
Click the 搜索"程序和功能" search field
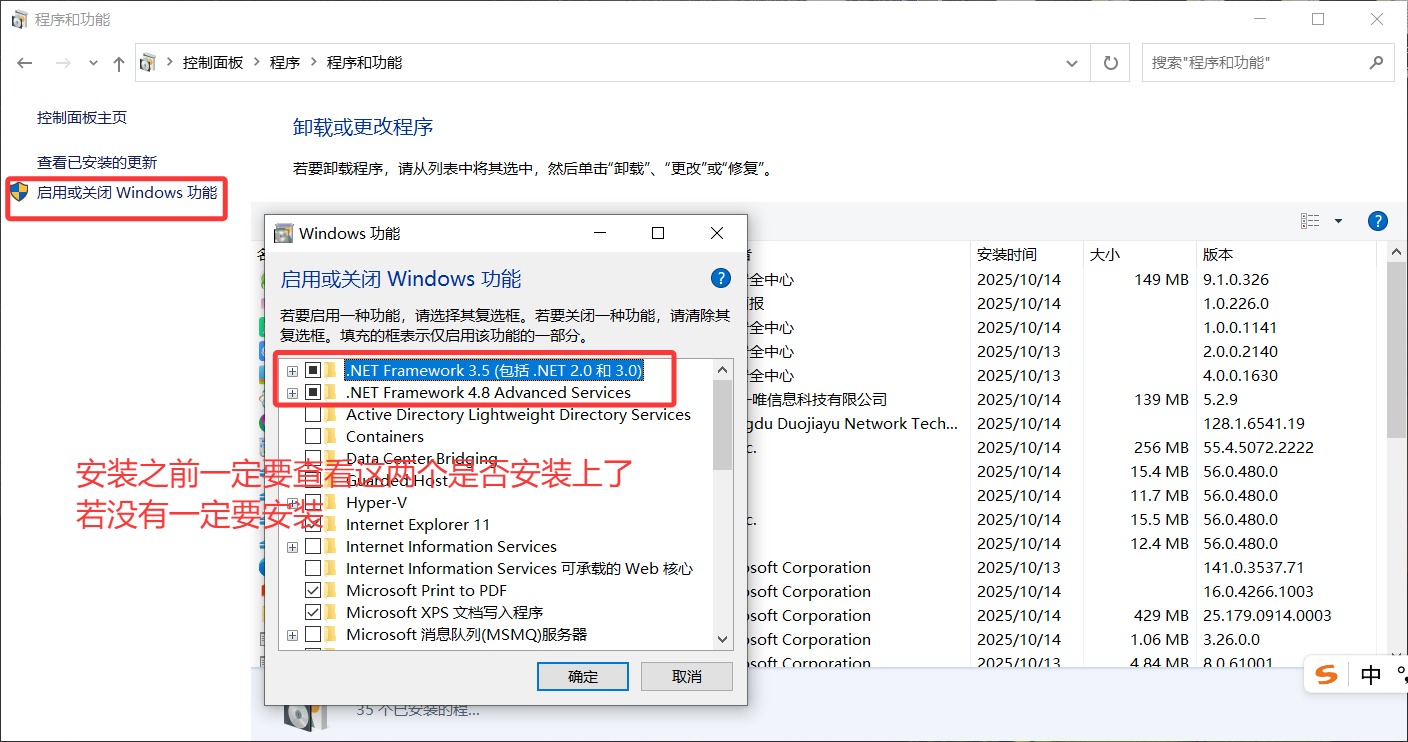click(1255, 62)
